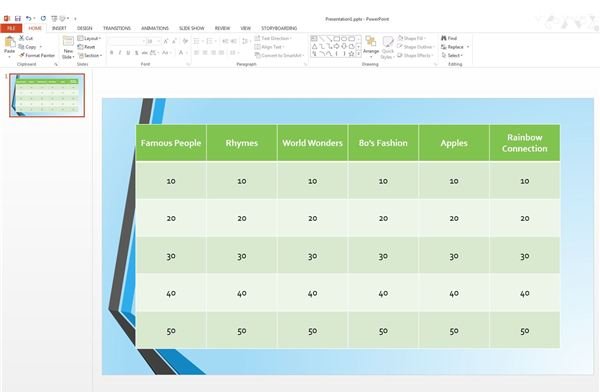Screen dimensions: 600x392
Task: Select the Star shape in gallery
Action: tap(351, 54)
